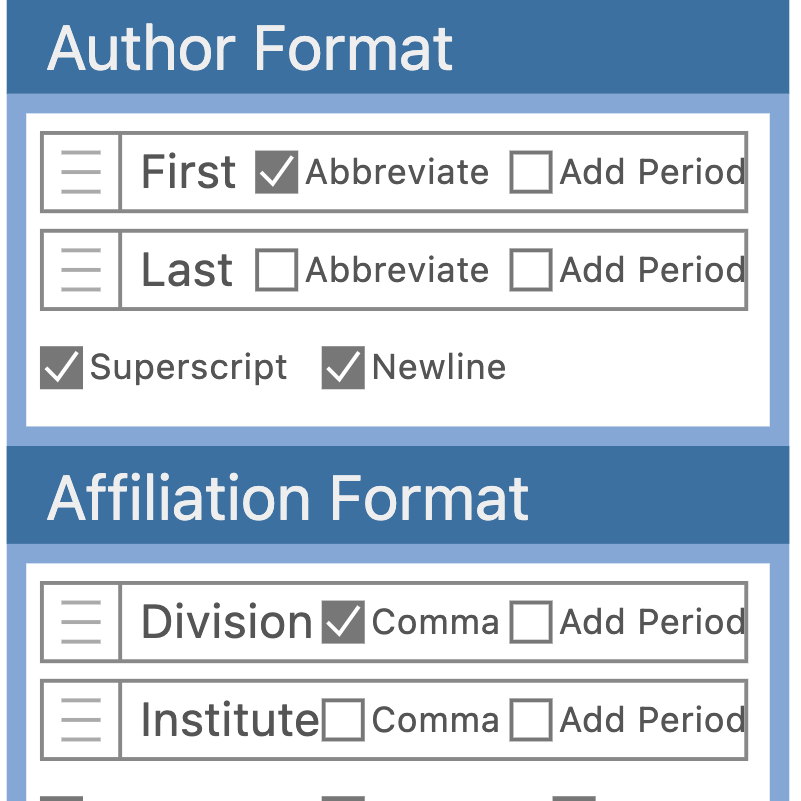This screenshot has height=801, width=801.
Task: Uncheck Abbreviate for the First name
Action: click(274, 171)
